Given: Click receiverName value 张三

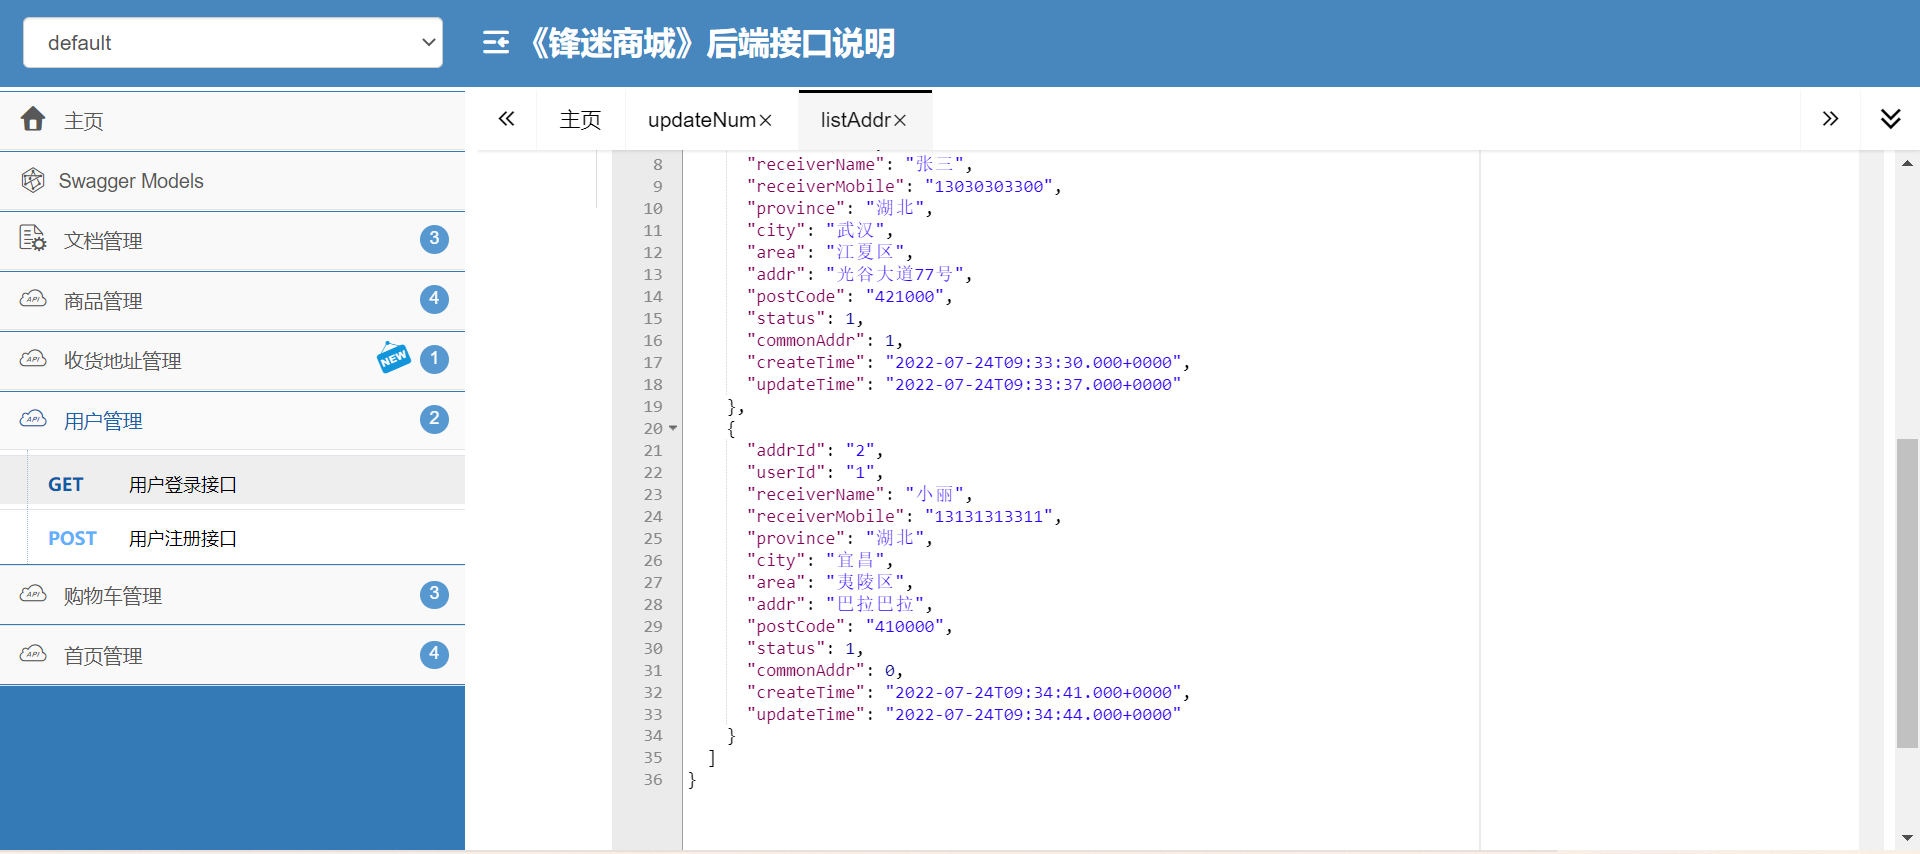Looking at the screenshot, I should pos(934,164).
